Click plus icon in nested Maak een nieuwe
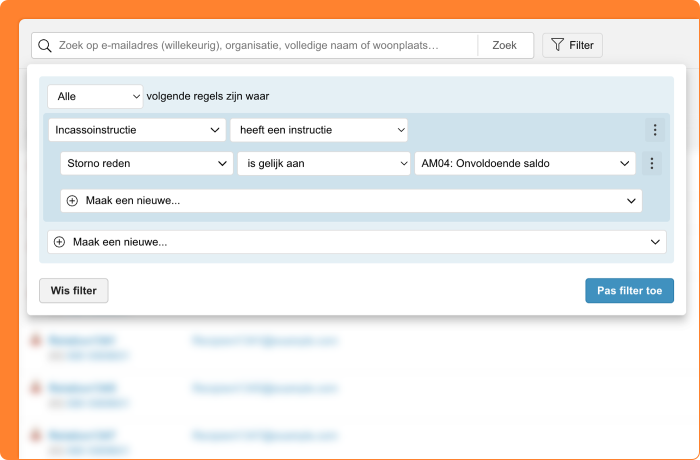 pos(72,201)
